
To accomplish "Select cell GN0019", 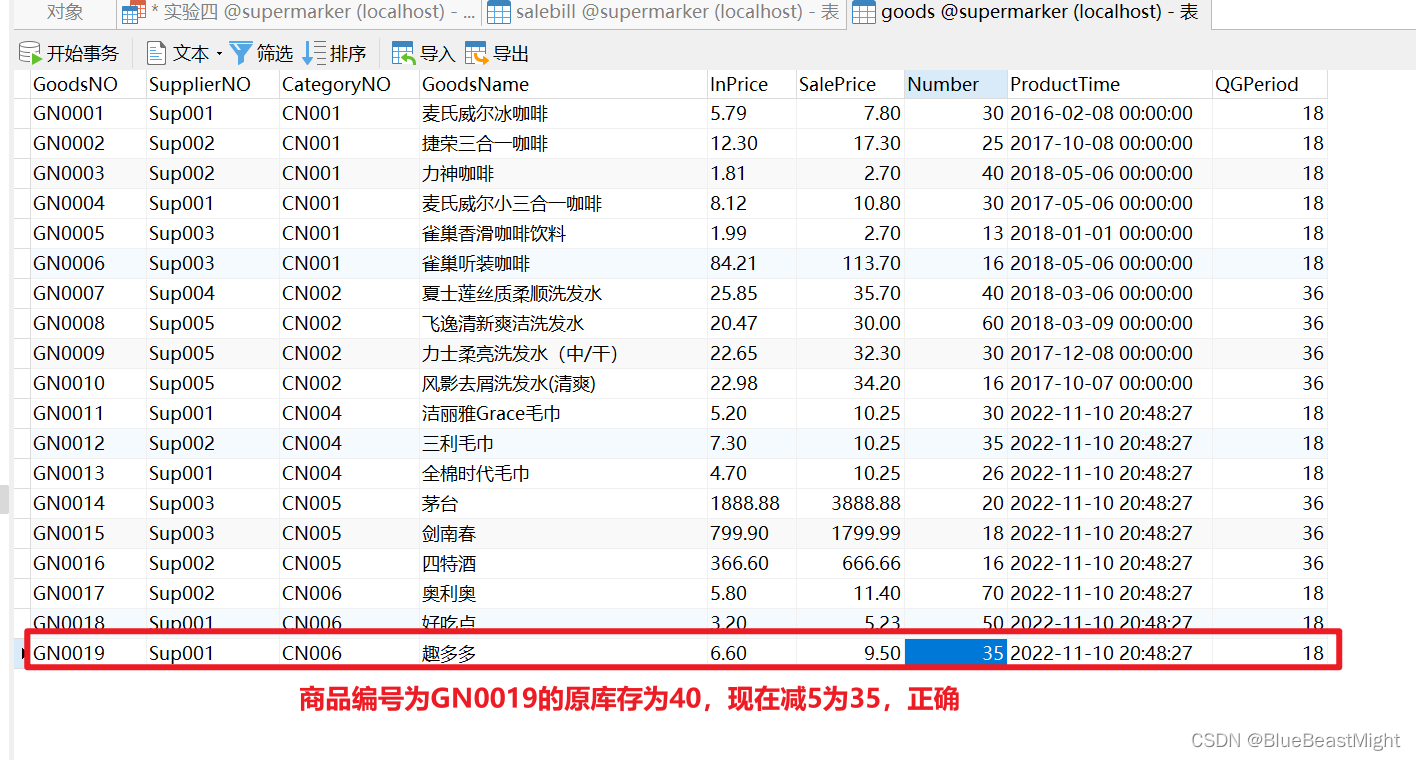I will point(88,653).
